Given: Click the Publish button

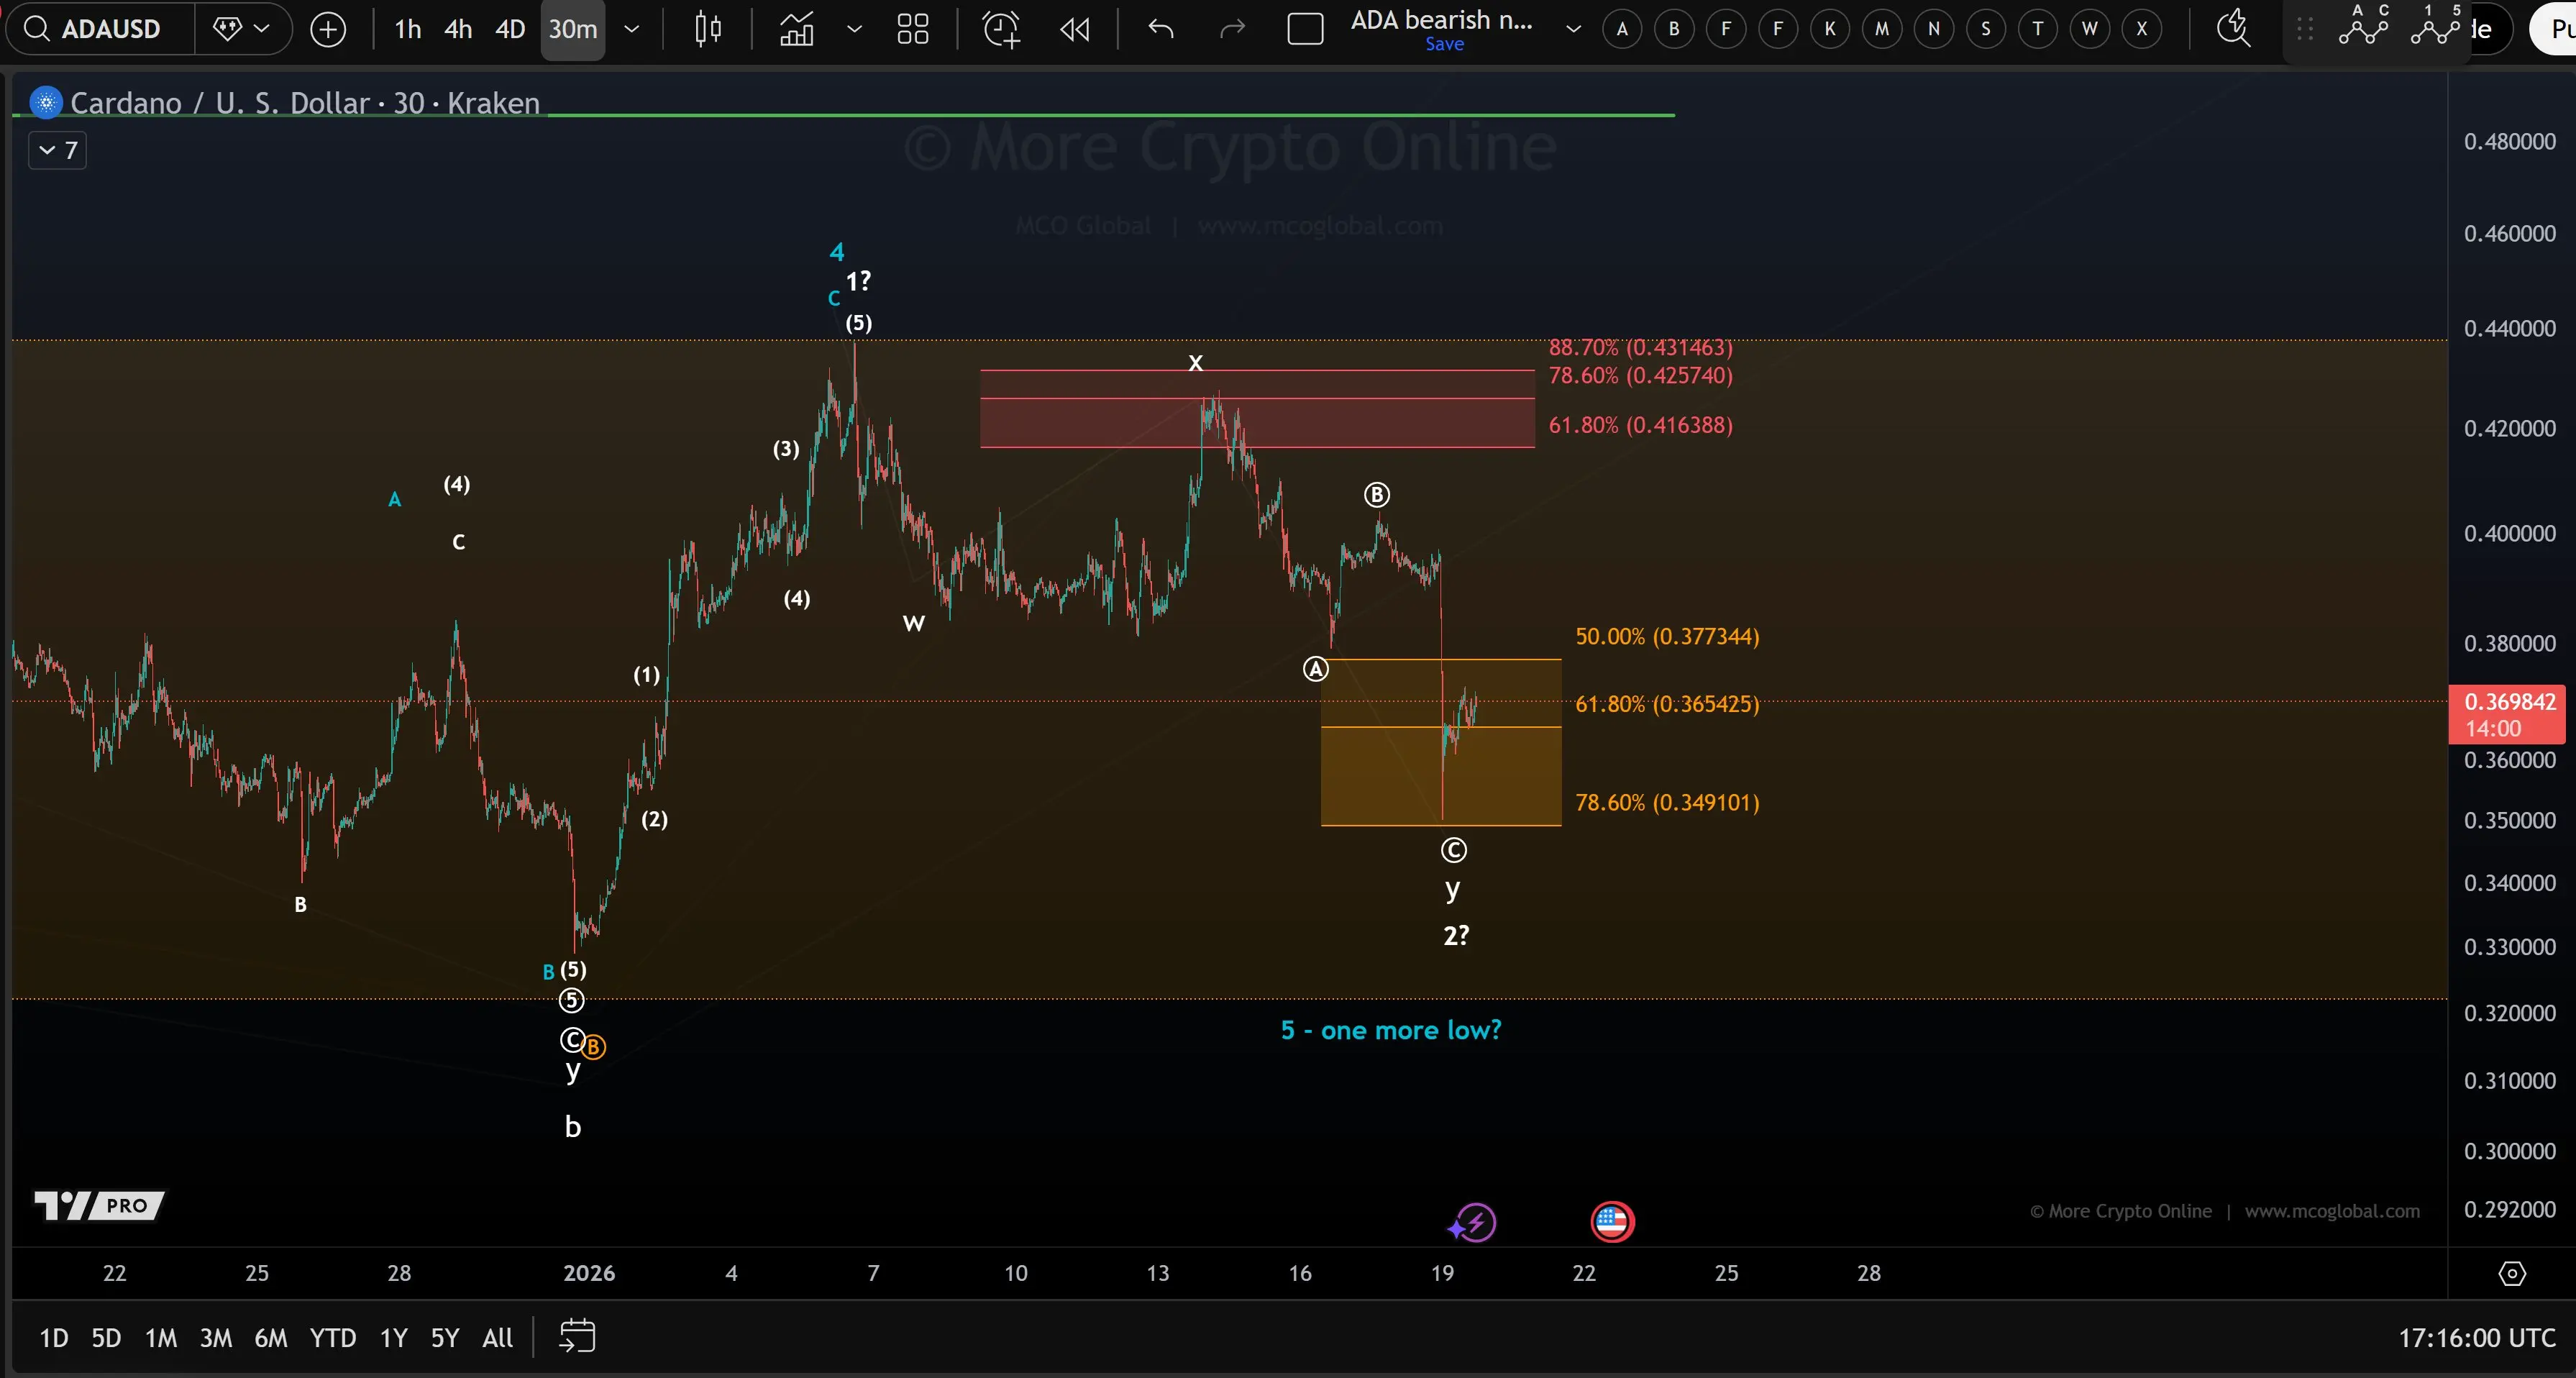Looking at the screenshot, I should [x=2556, y=29].
